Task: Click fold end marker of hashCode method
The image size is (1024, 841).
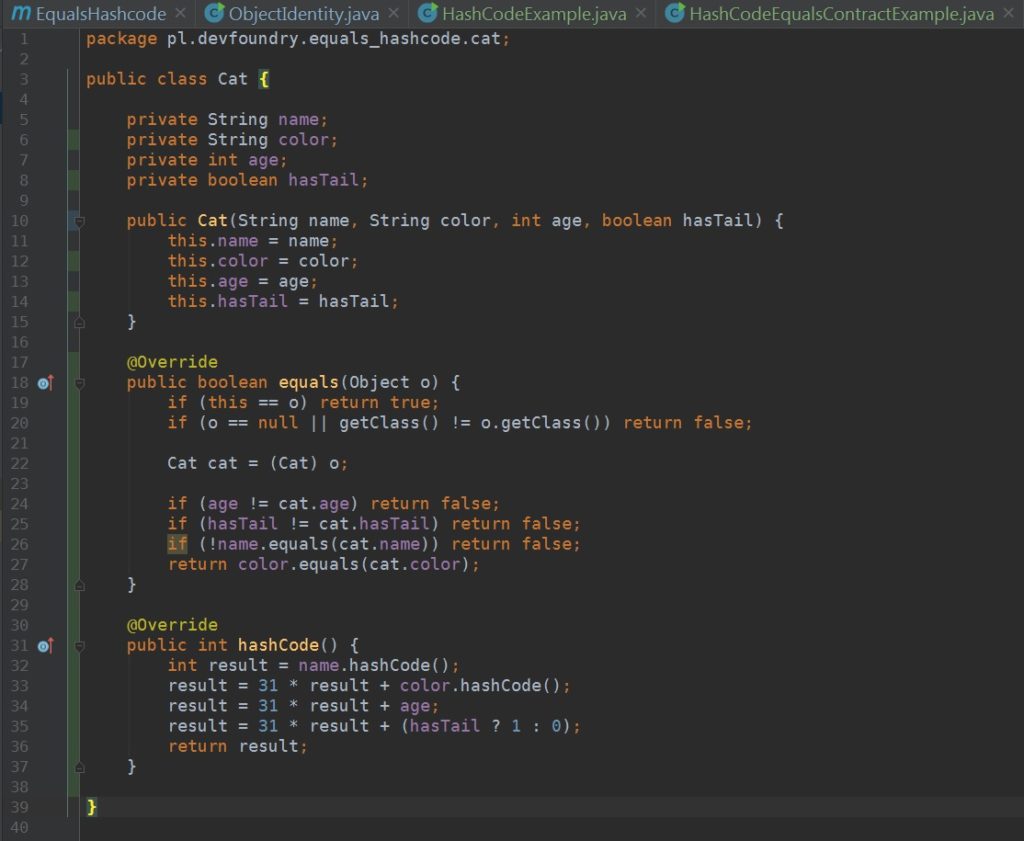Action: [79, 767]
